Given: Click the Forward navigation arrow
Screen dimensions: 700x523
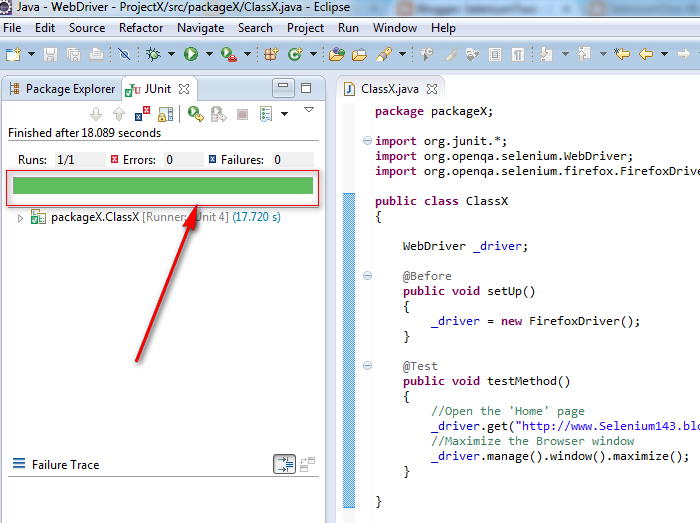Looking at the screenshot, I should pyautogui.click(x=683, y=54).
